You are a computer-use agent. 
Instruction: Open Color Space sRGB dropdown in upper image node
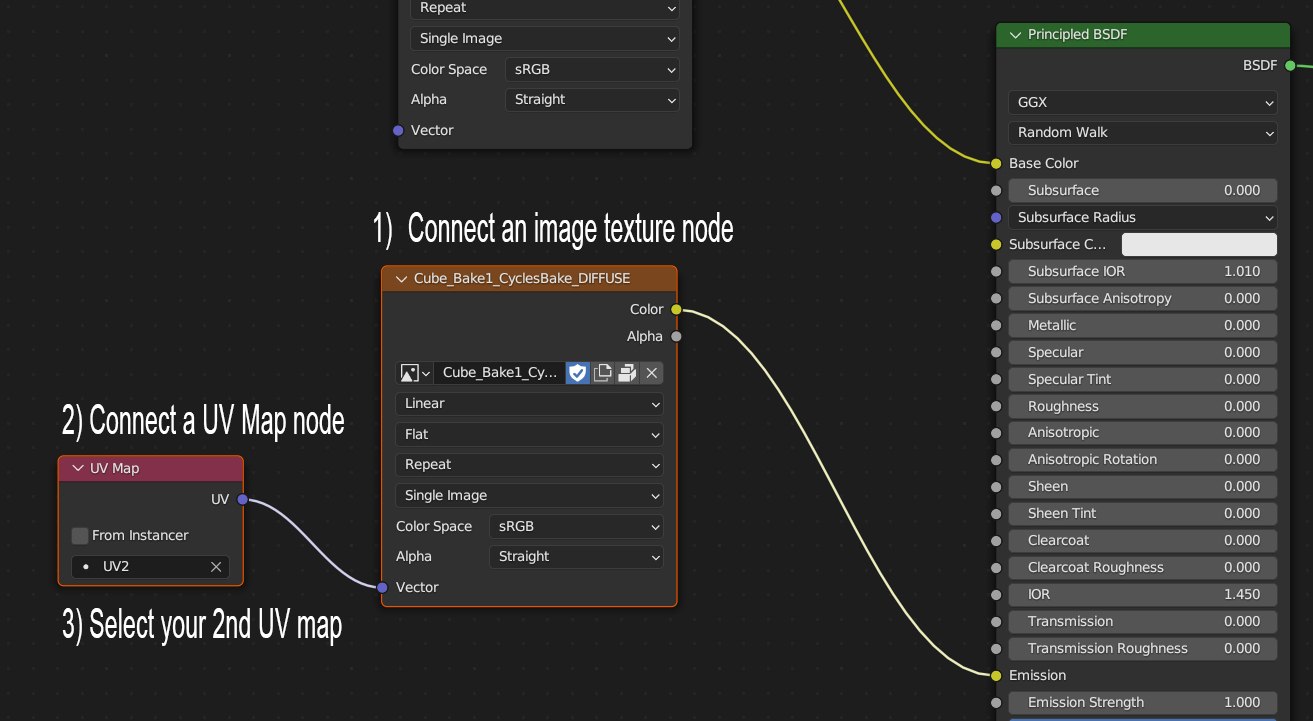[592, 70]
